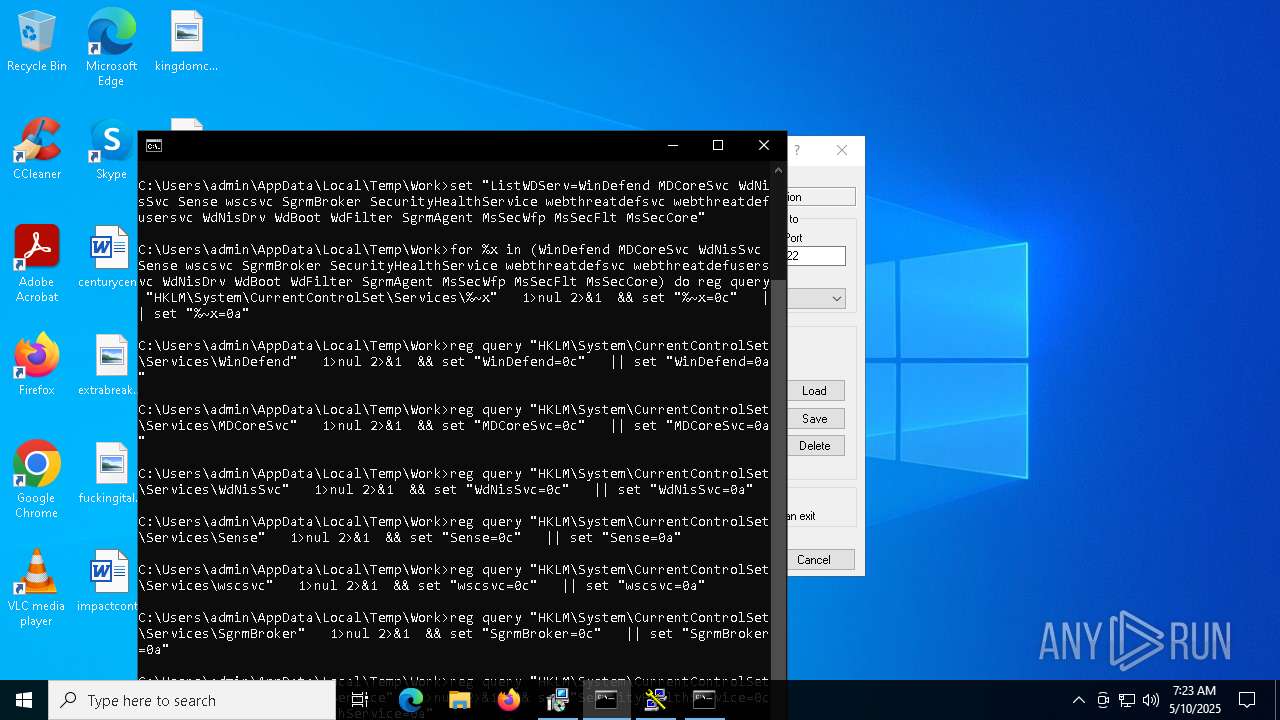Image resolution: width=1280 pixels, height=720 pixels.
Task: Open Microsoft Edge desktop shortcut
Action: pyautogui.click(x=111, y=48)
